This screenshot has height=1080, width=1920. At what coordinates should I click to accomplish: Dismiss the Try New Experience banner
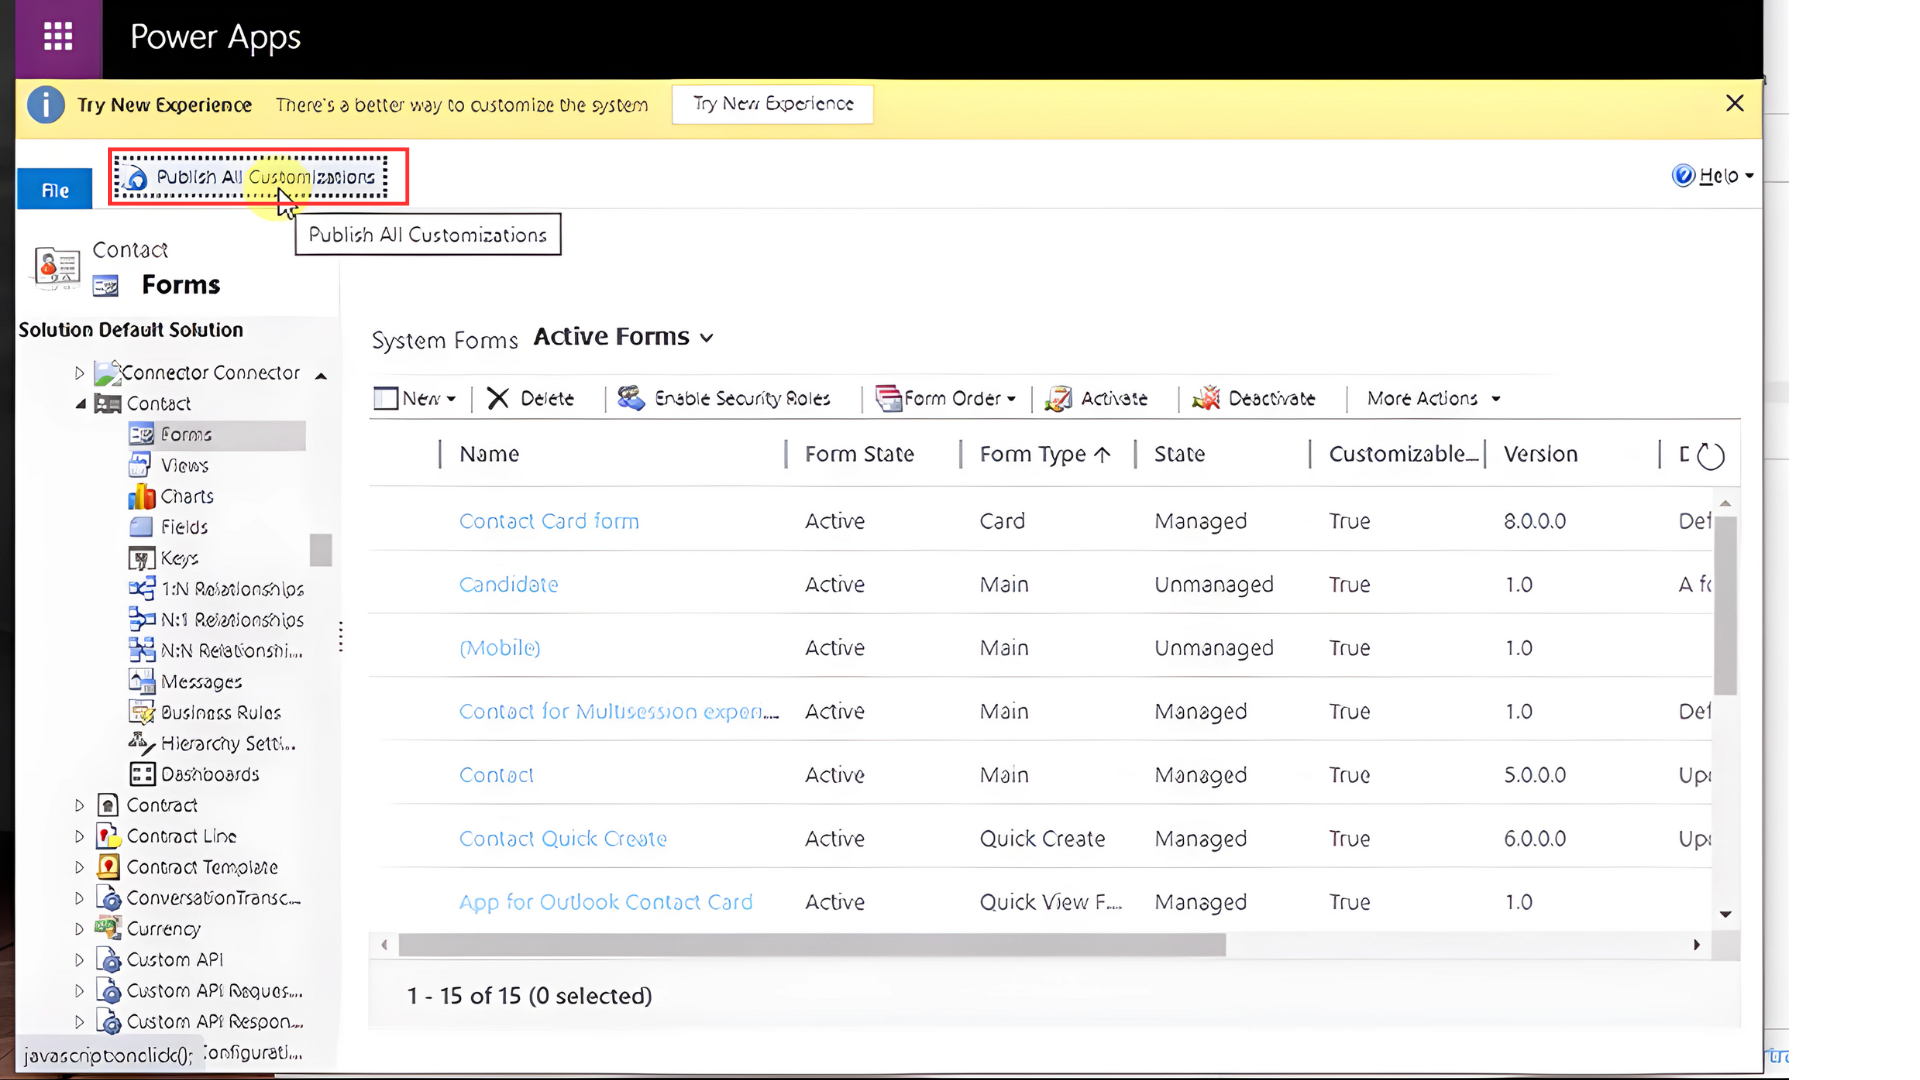click(1735, 103)
